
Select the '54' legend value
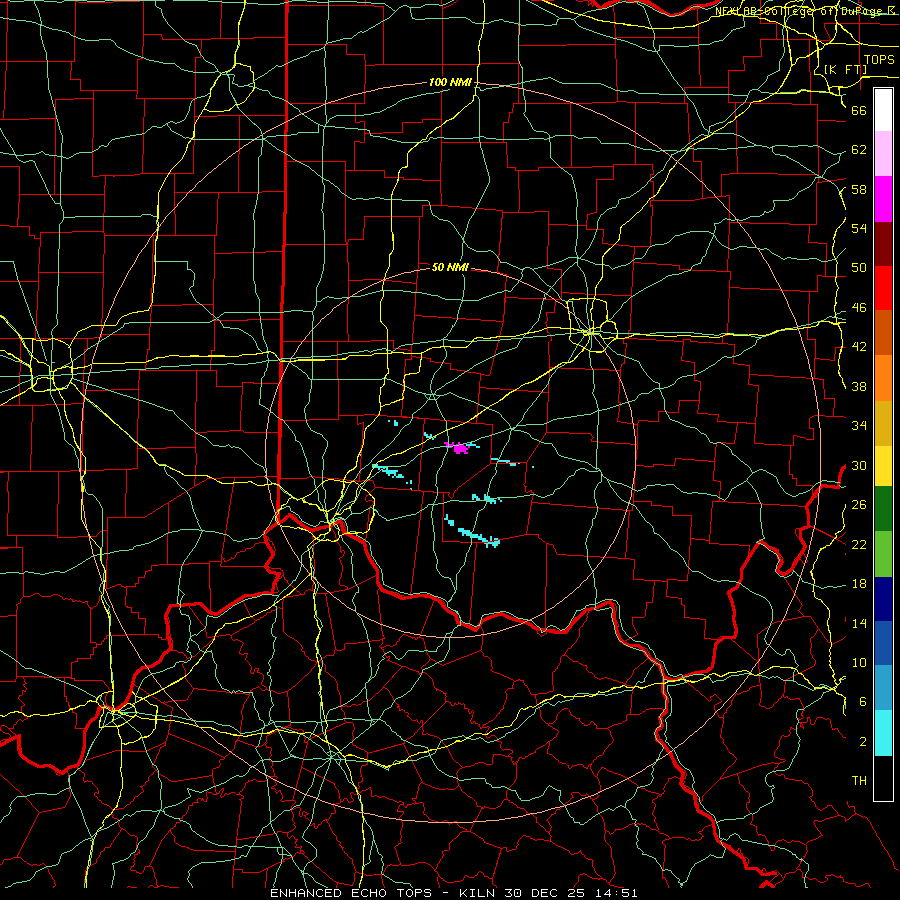(859, 228)
